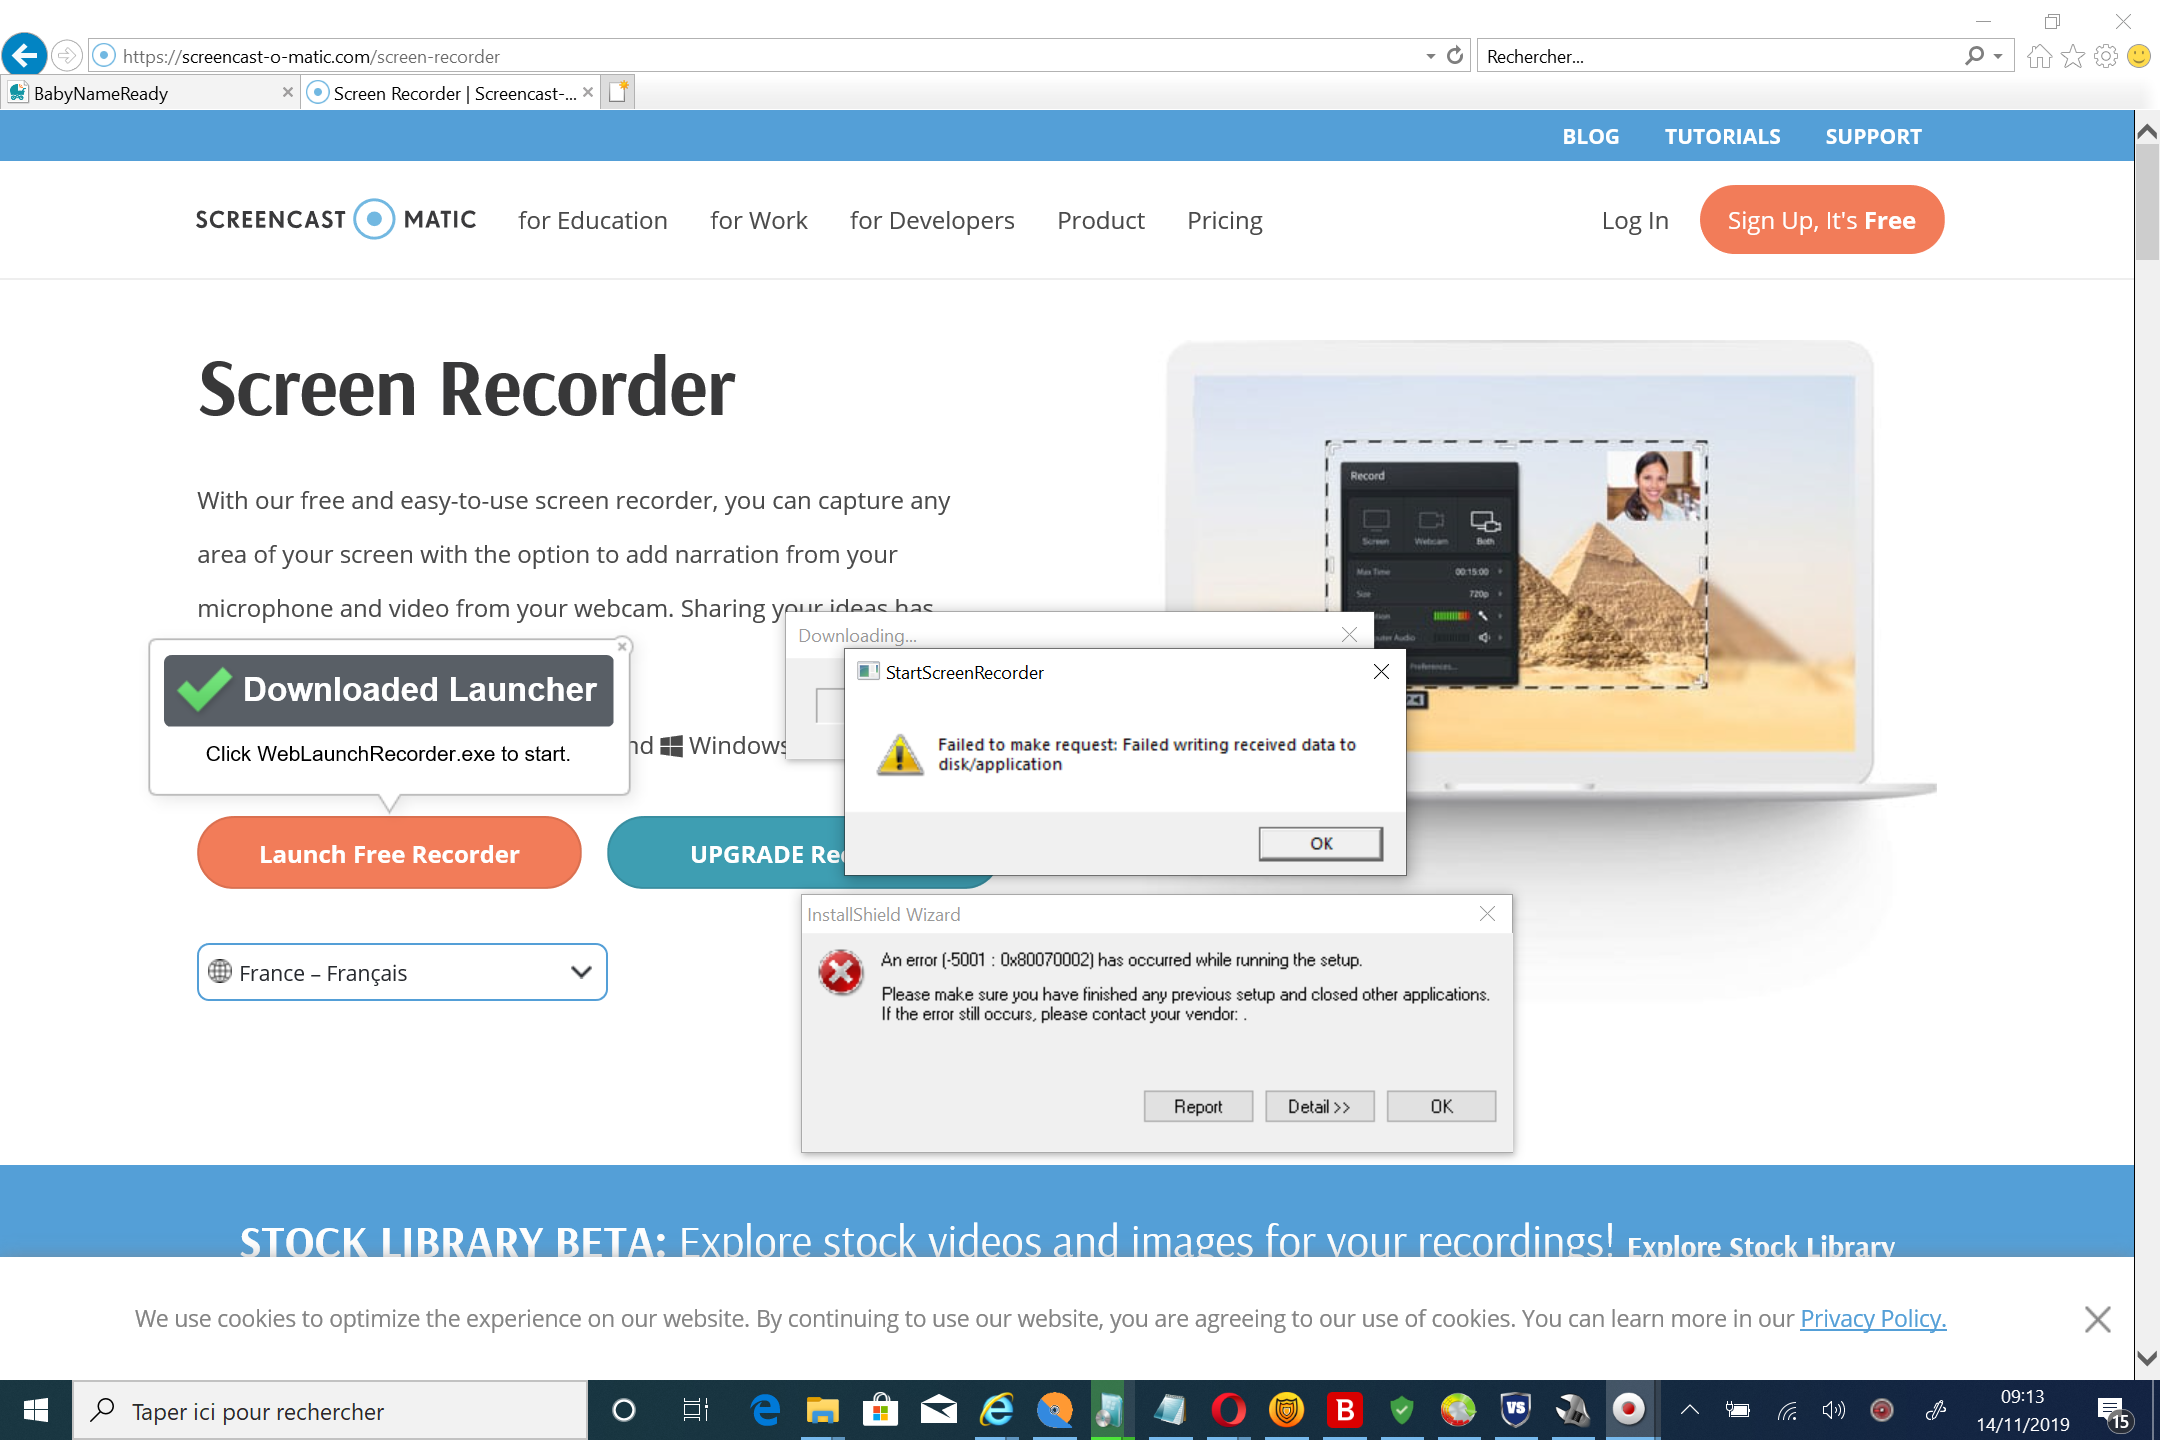Click the browser back arrow button

click(25, 55)
